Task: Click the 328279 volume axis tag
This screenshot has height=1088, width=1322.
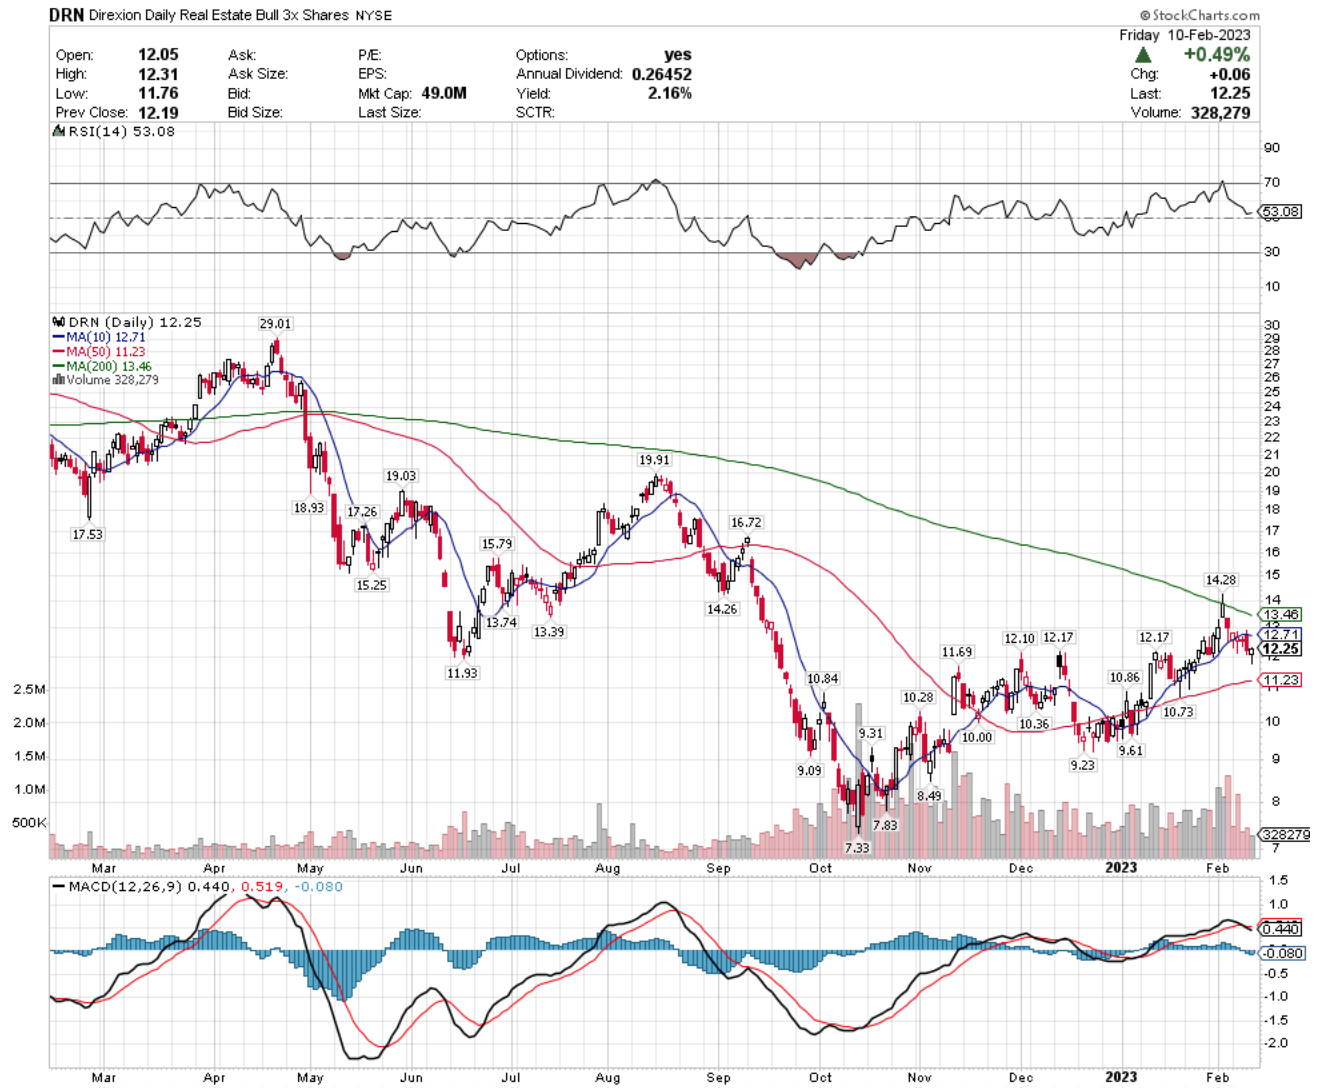Action: [1285, 834]
